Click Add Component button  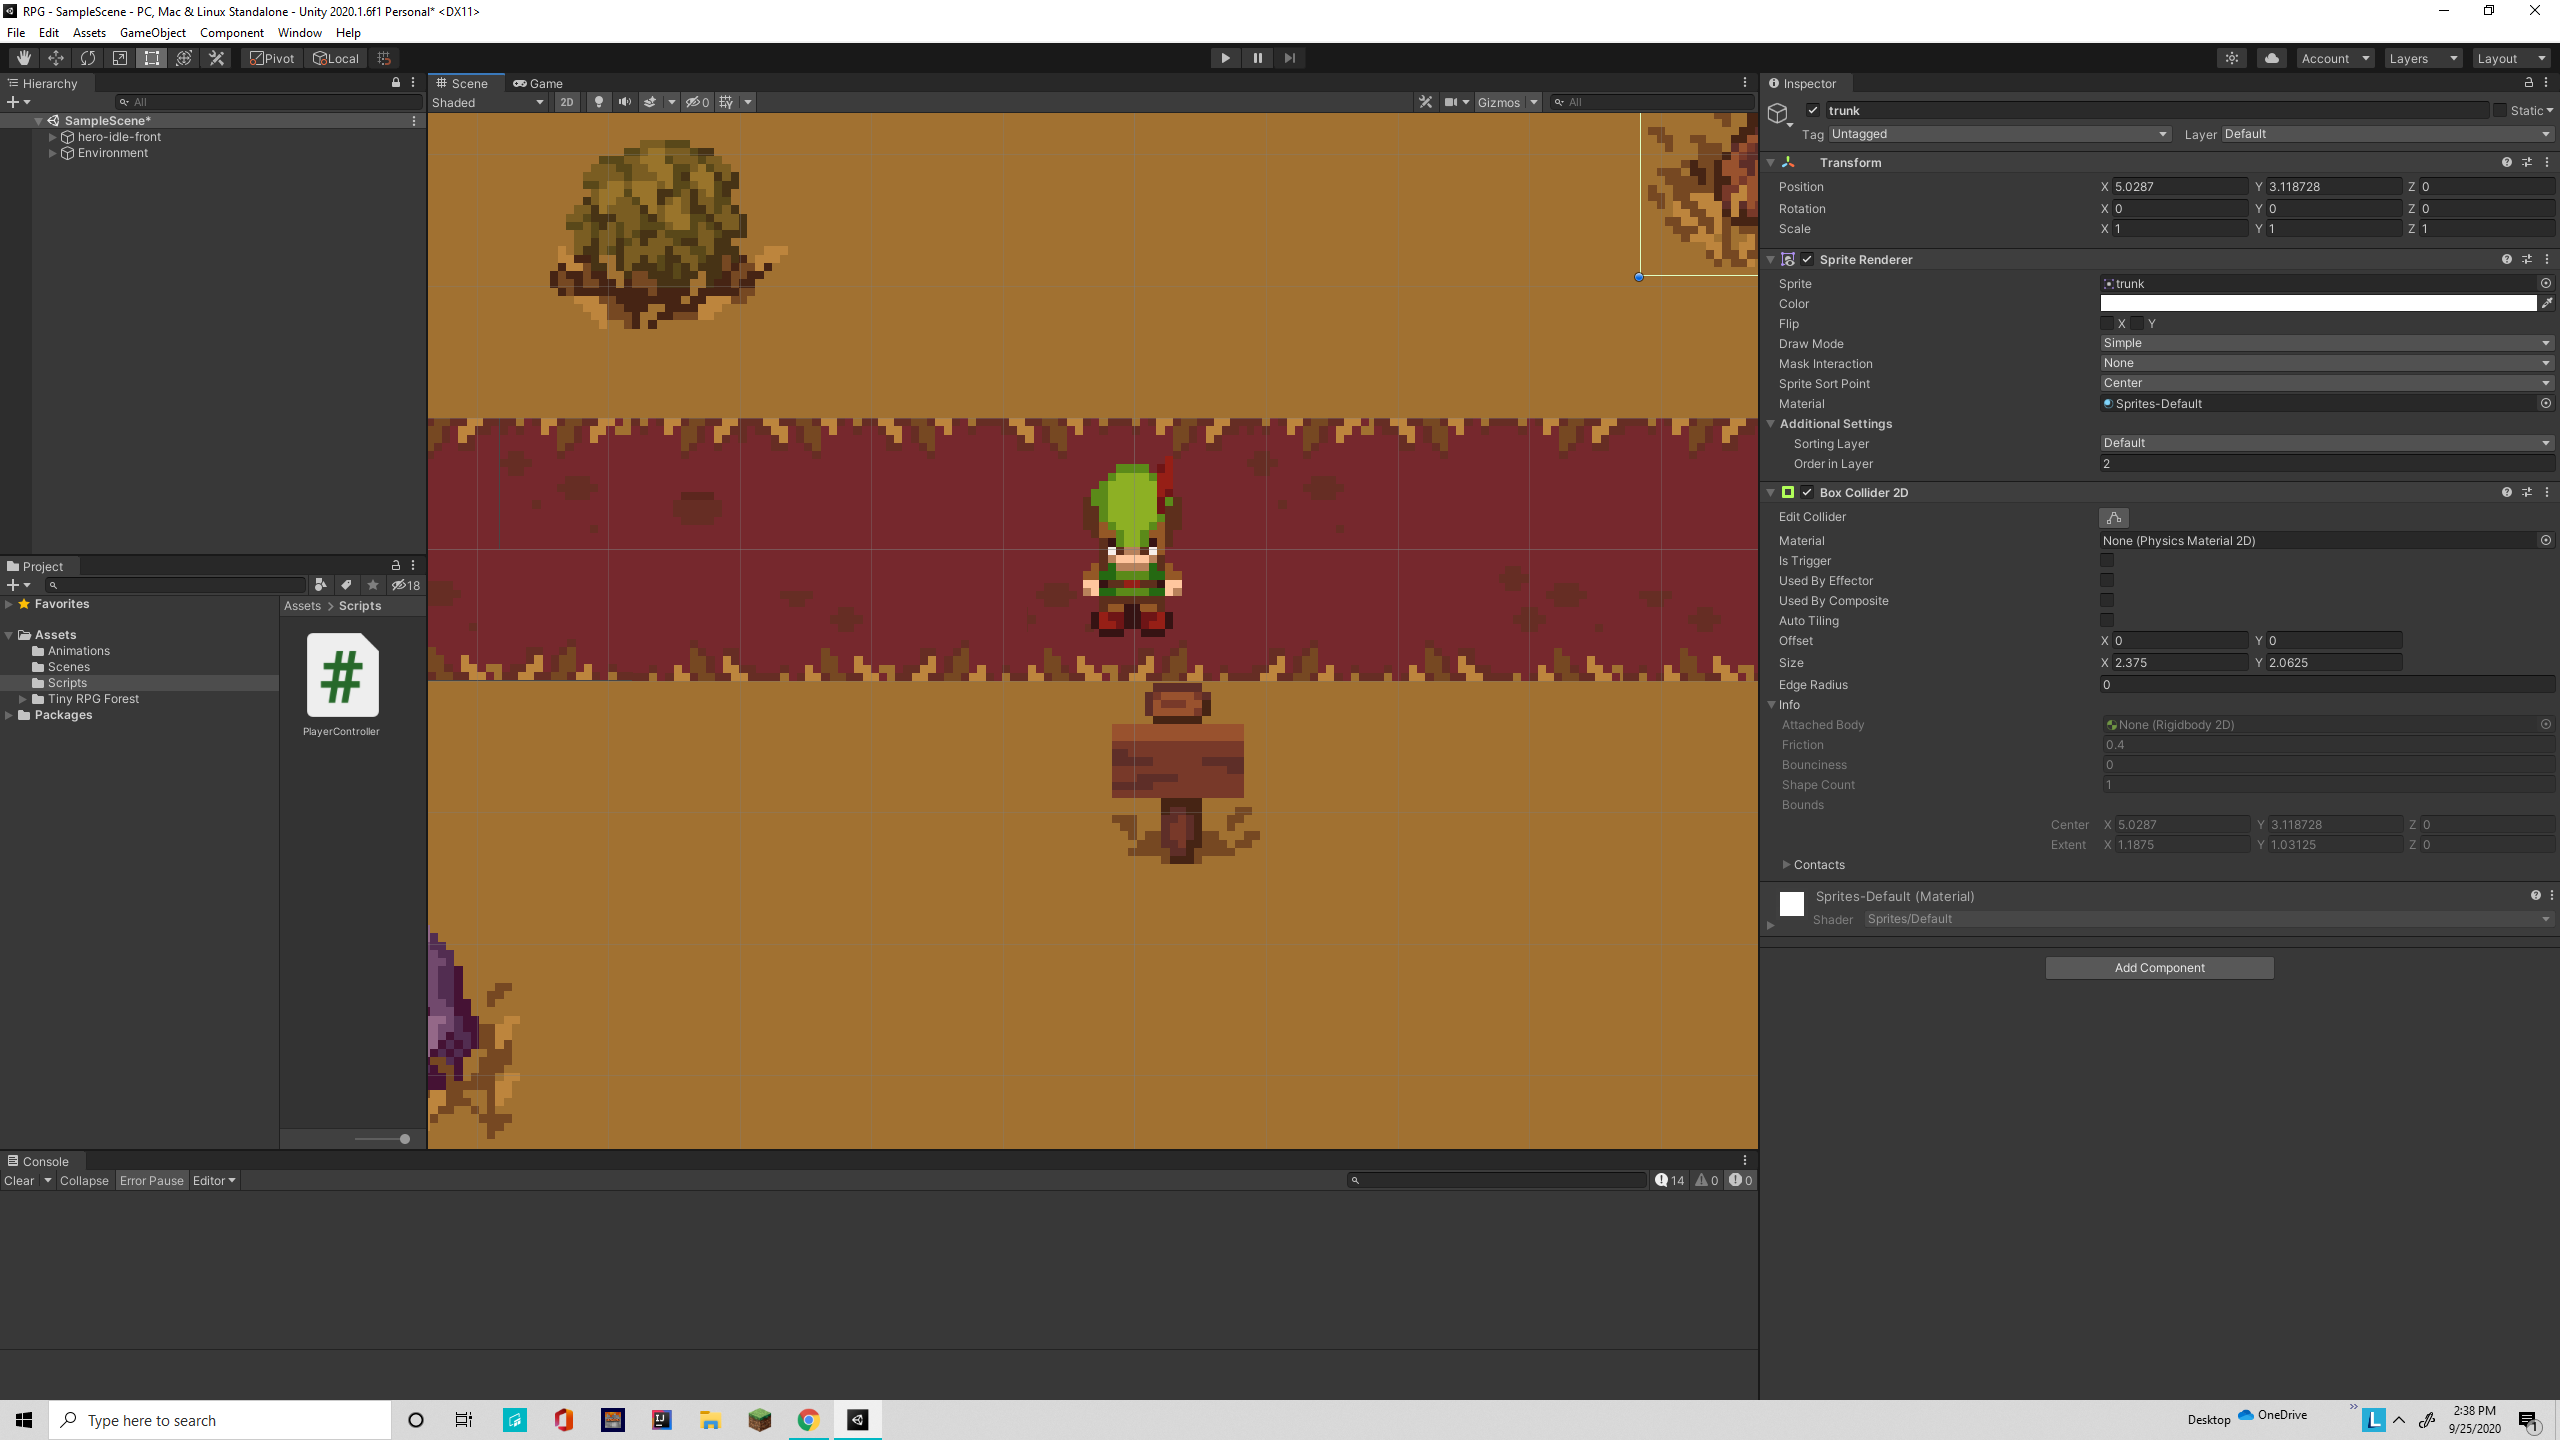click(x=2160, y=968)
